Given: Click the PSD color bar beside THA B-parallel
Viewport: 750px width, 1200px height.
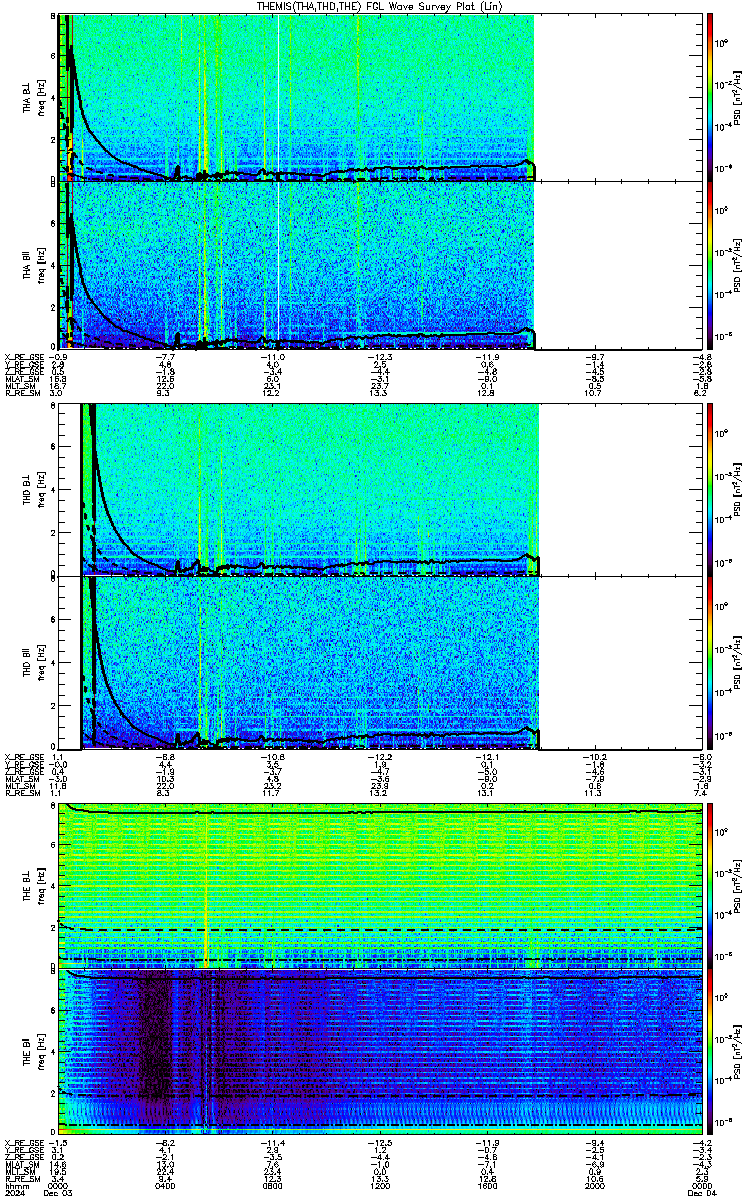Looking at the screenshot, I should click(710, 264).
